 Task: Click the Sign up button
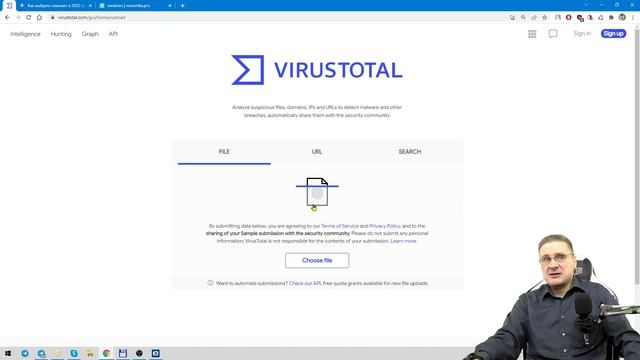(613, 33)
